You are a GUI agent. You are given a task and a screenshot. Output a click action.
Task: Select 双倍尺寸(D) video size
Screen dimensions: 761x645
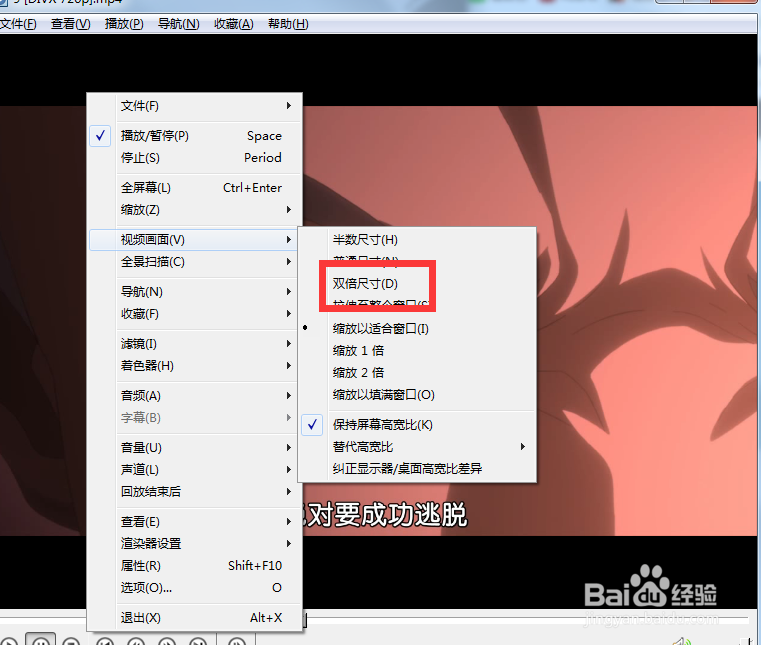[417, 283]
